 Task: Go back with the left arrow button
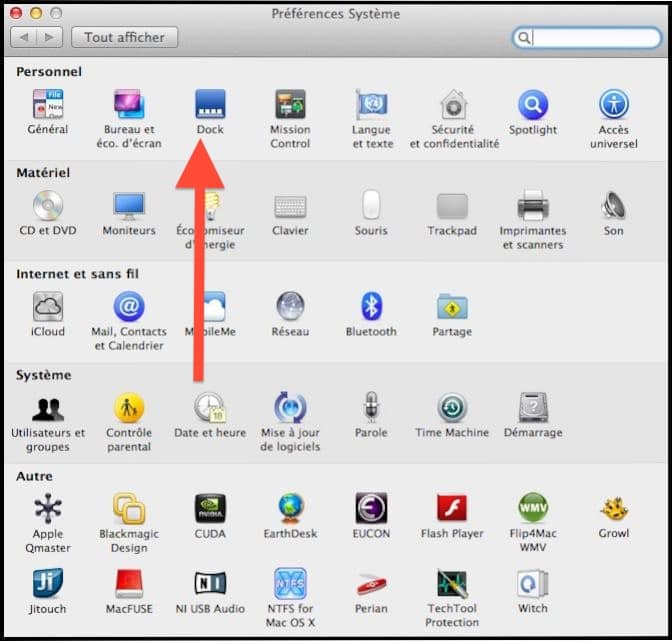coord(24,37)
